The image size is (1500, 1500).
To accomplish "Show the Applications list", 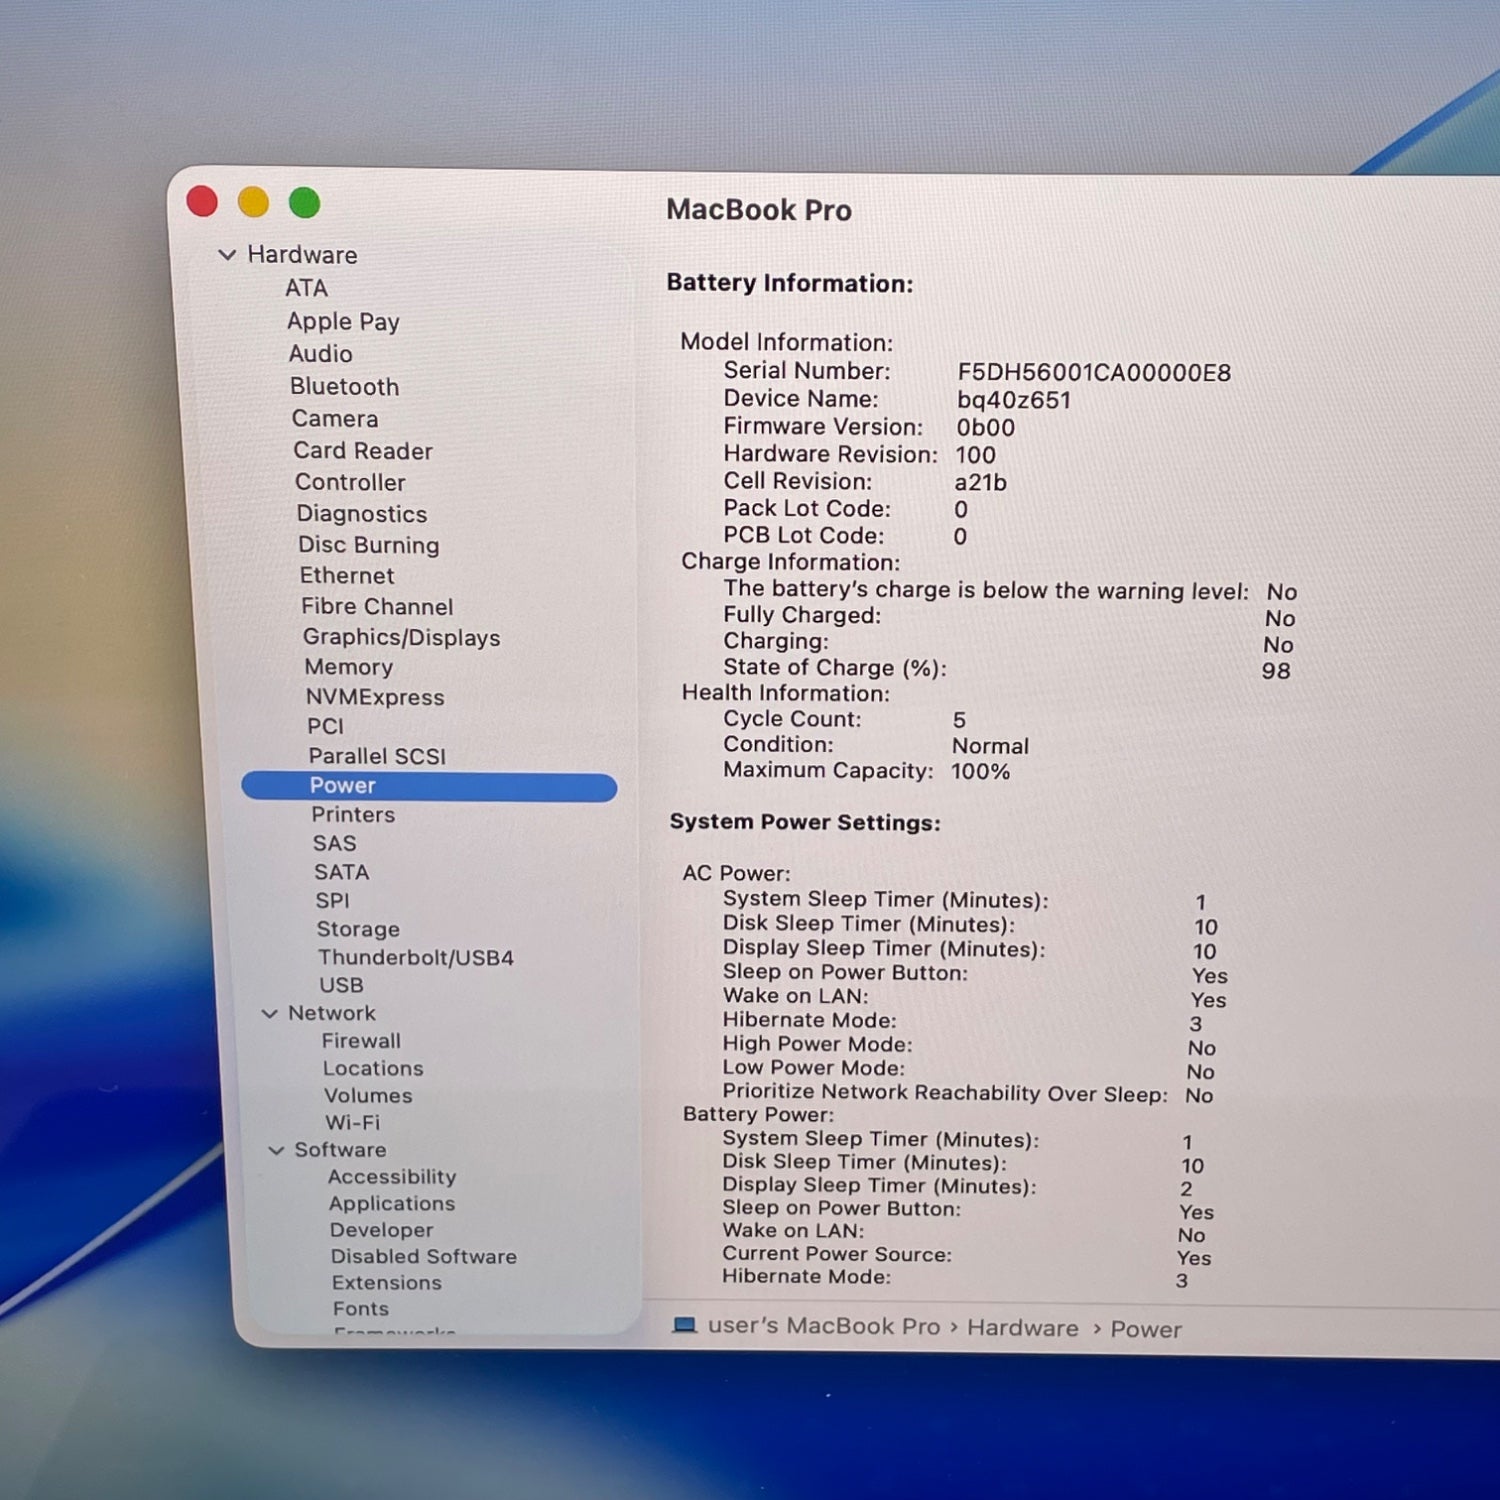I will click(392, 1204).
